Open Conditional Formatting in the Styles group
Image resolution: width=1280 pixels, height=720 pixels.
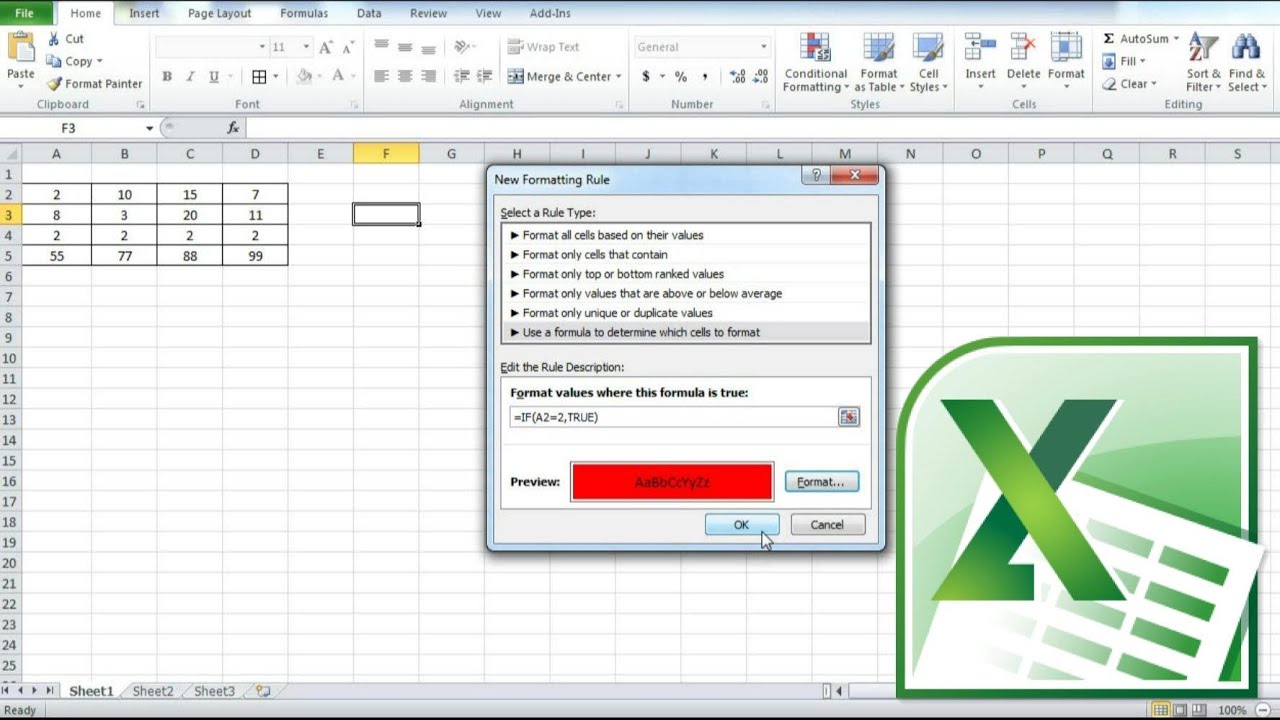point(816,63)
